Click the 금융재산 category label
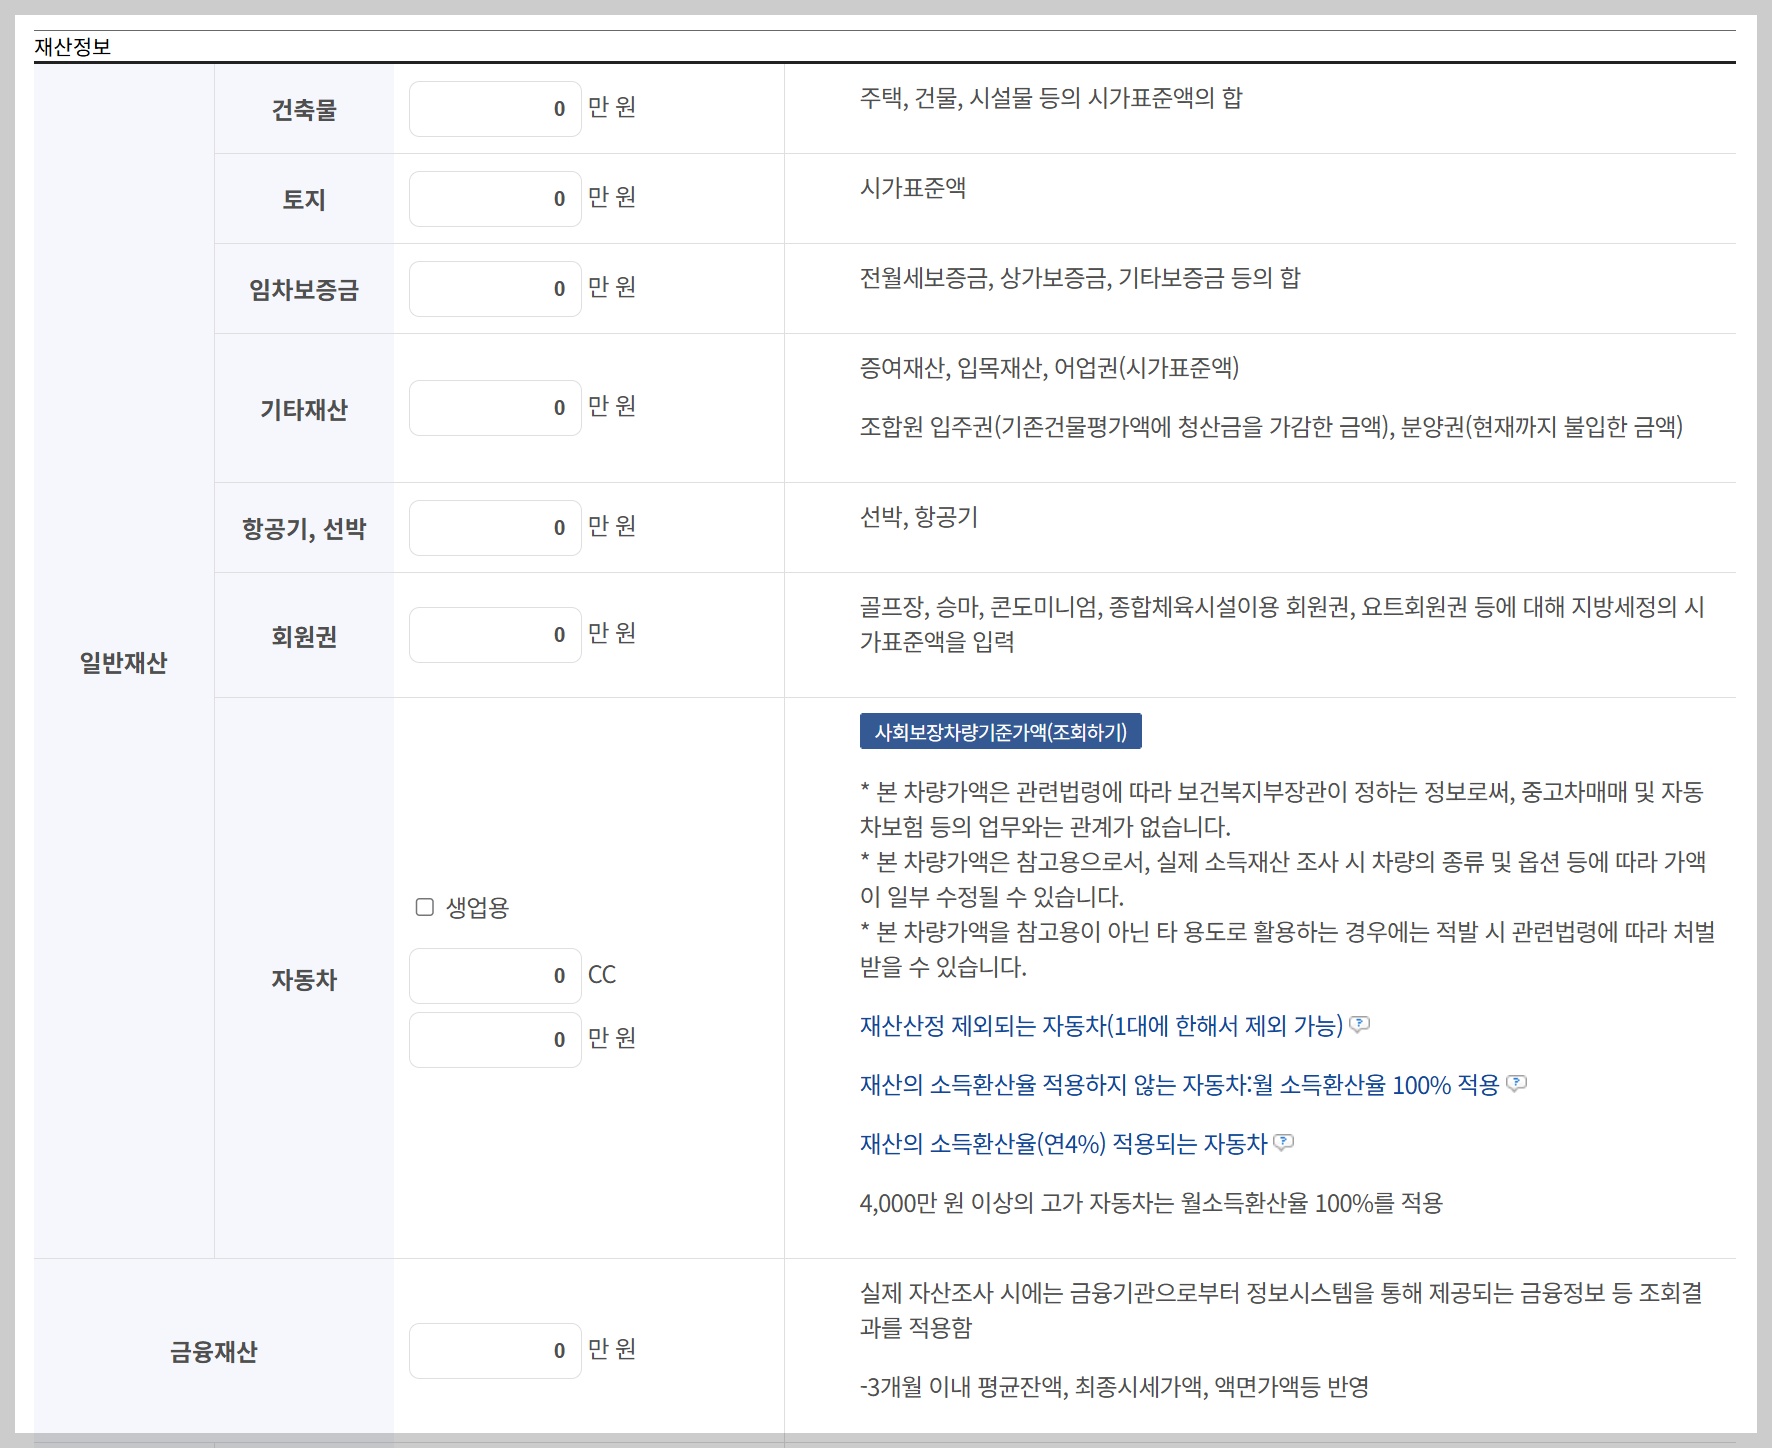Viewport: 1772px width, 1448px height. tap(214, 1352)
